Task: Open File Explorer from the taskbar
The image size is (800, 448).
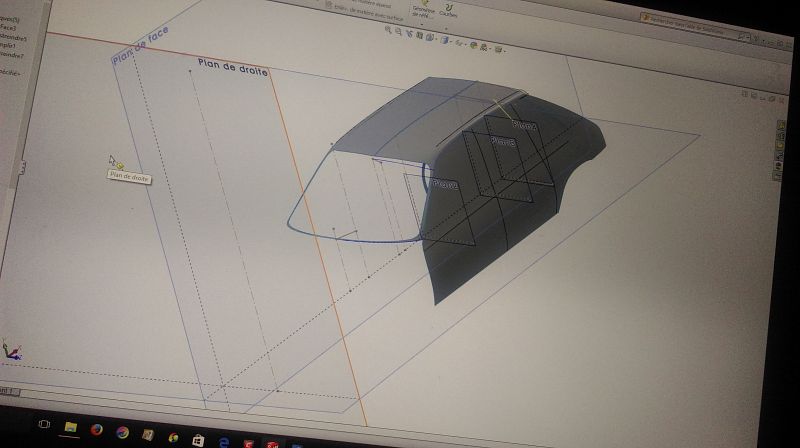Action: pos(71,428)
